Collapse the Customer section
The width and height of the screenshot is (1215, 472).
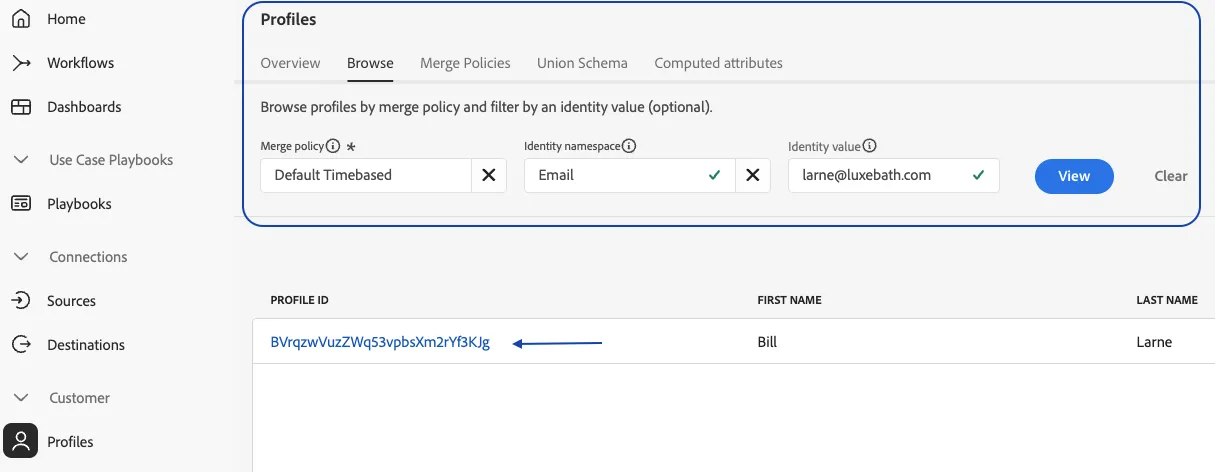pyautogui.click(x=21, y=398)
